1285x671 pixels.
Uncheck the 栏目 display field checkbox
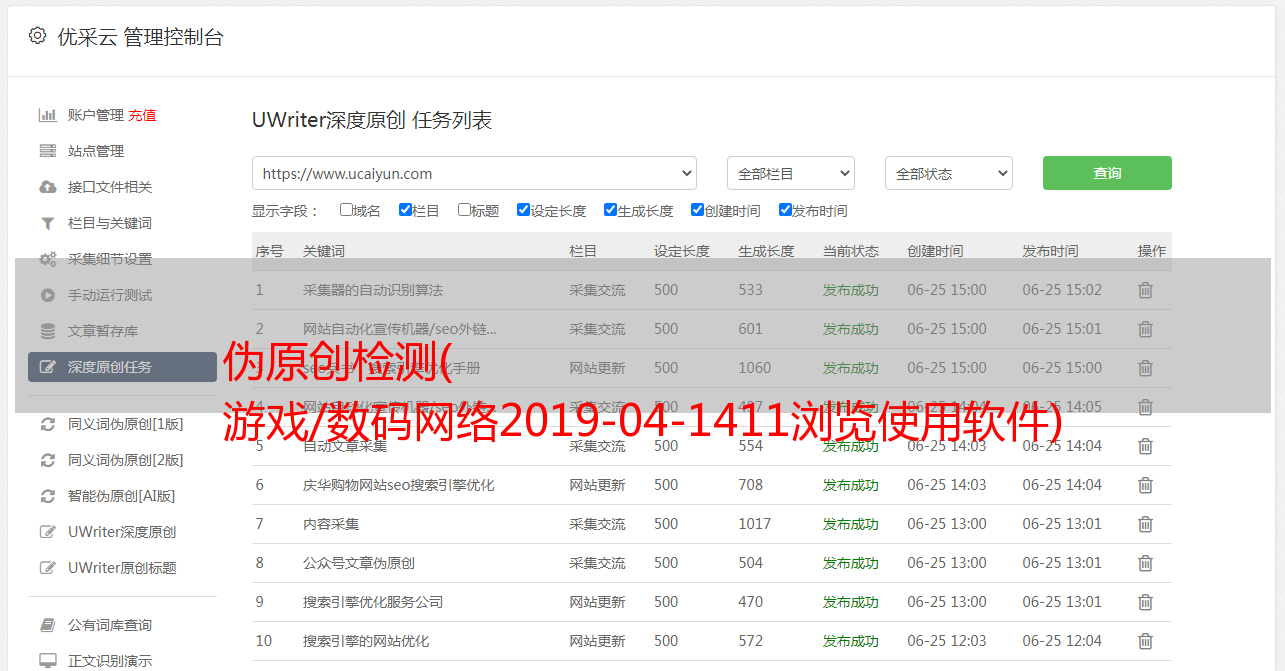coord(405,210)
